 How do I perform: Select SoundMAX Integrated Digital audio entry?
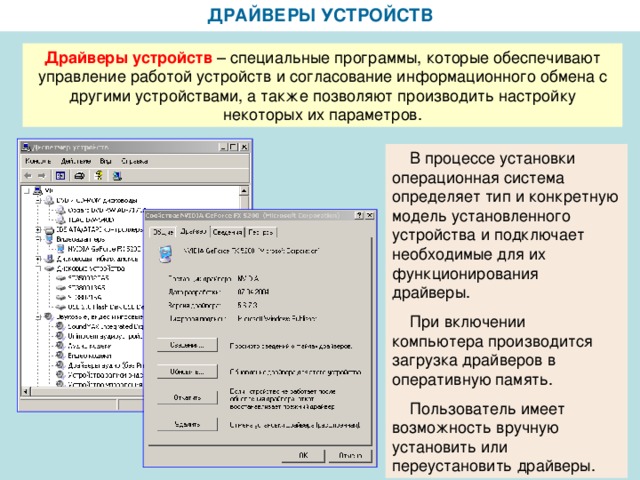click(x=105, y=327)
